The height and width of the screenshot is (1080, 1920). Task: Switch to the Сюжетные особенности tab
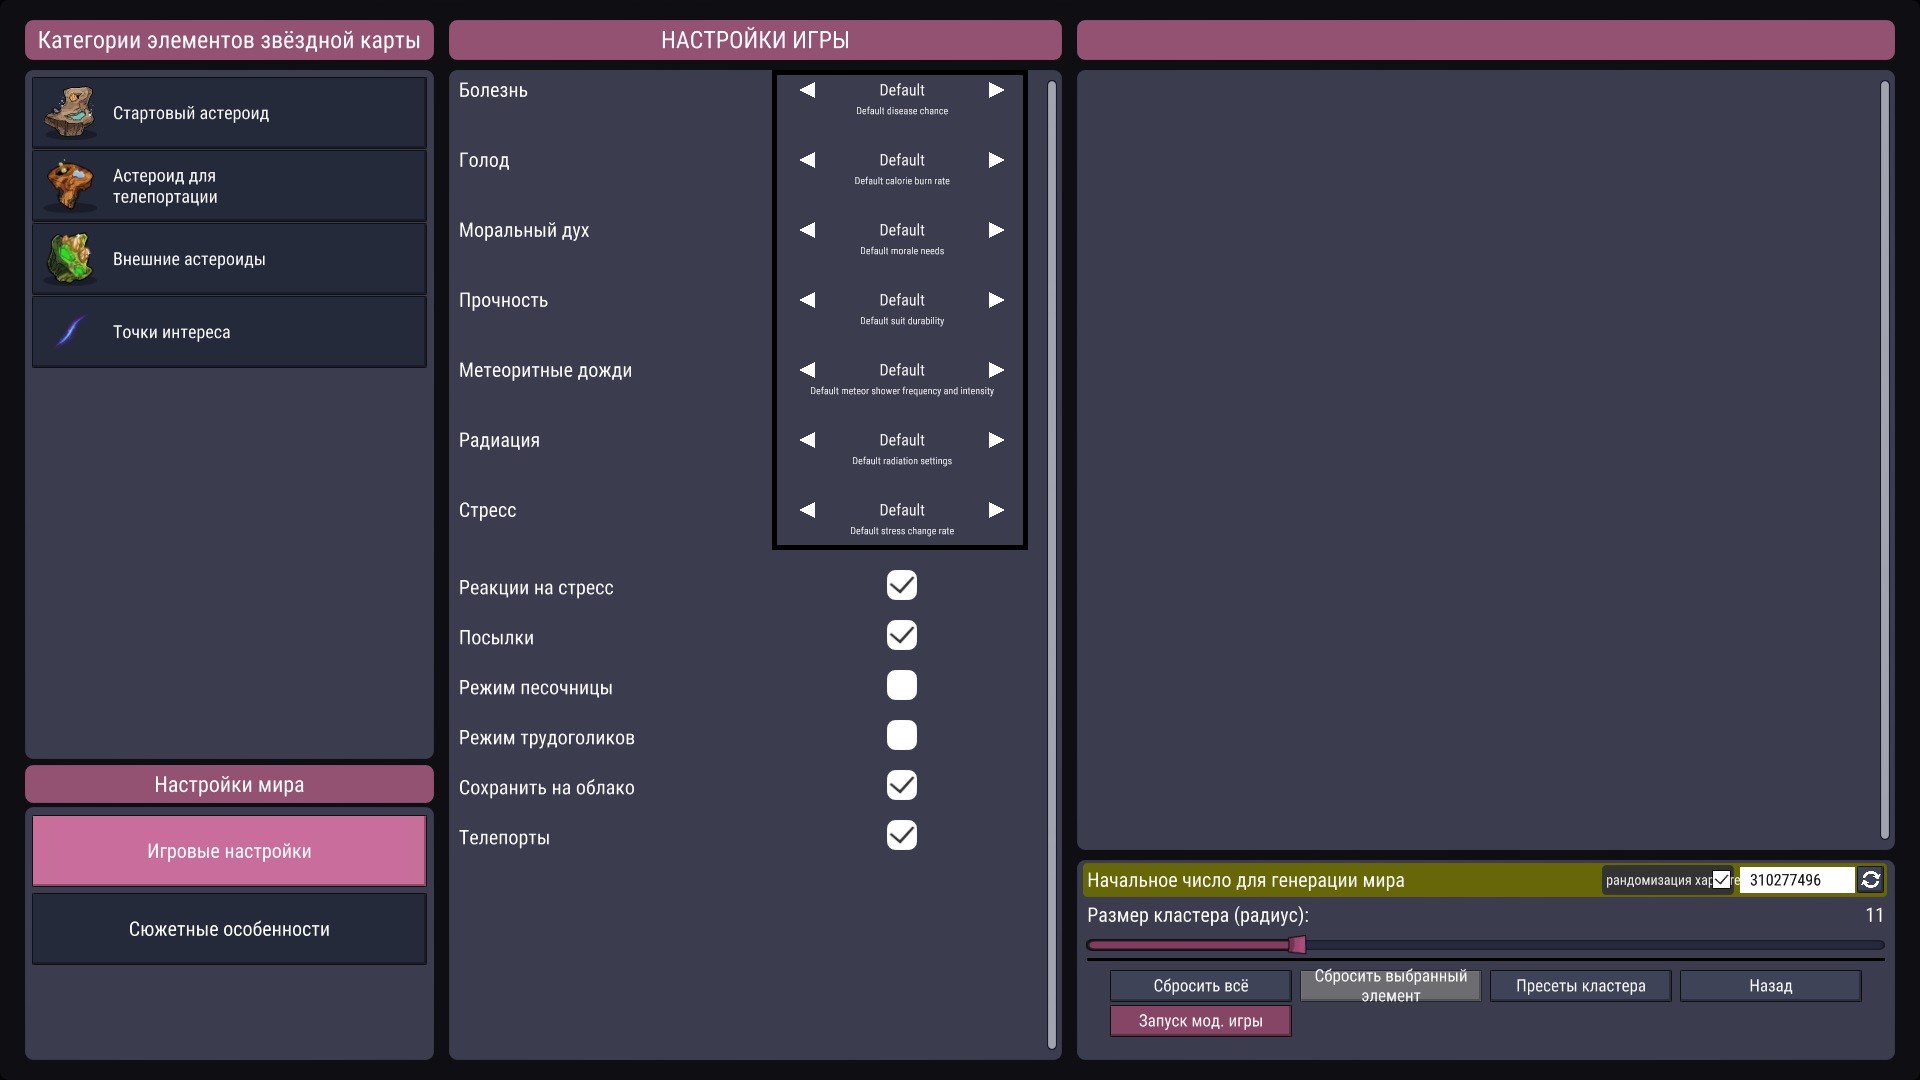coord(228,929)
